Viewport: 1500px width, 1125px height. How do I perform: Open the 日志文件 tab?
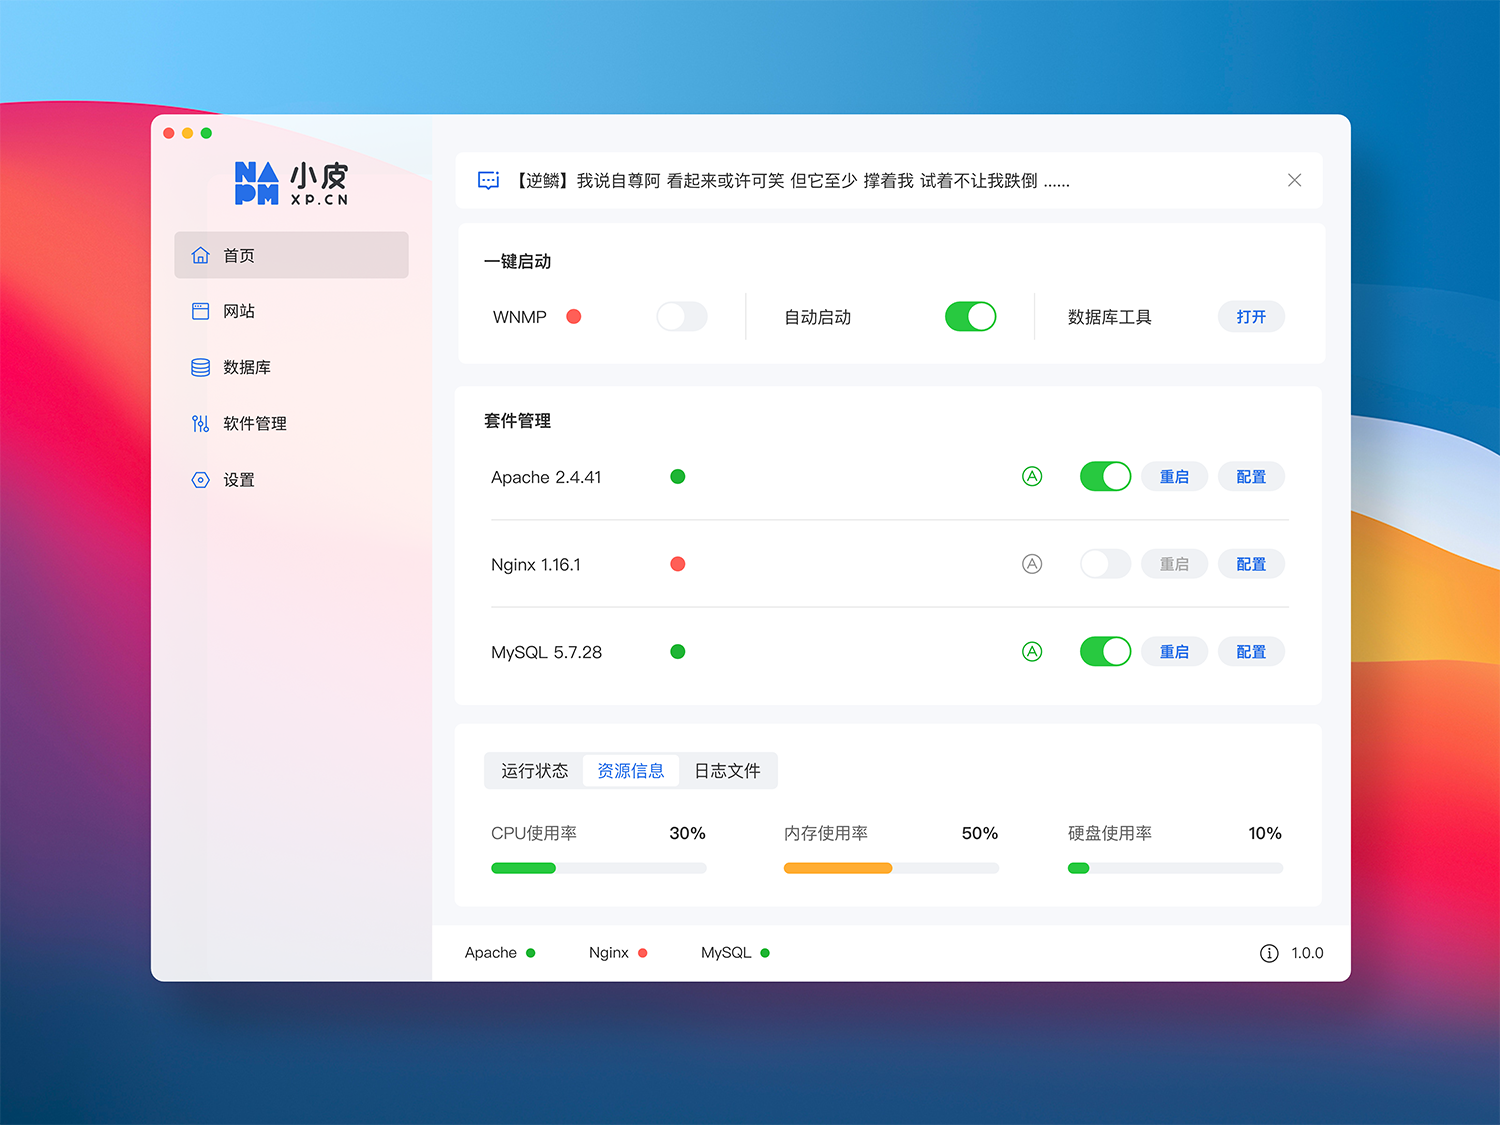point(727,771)
